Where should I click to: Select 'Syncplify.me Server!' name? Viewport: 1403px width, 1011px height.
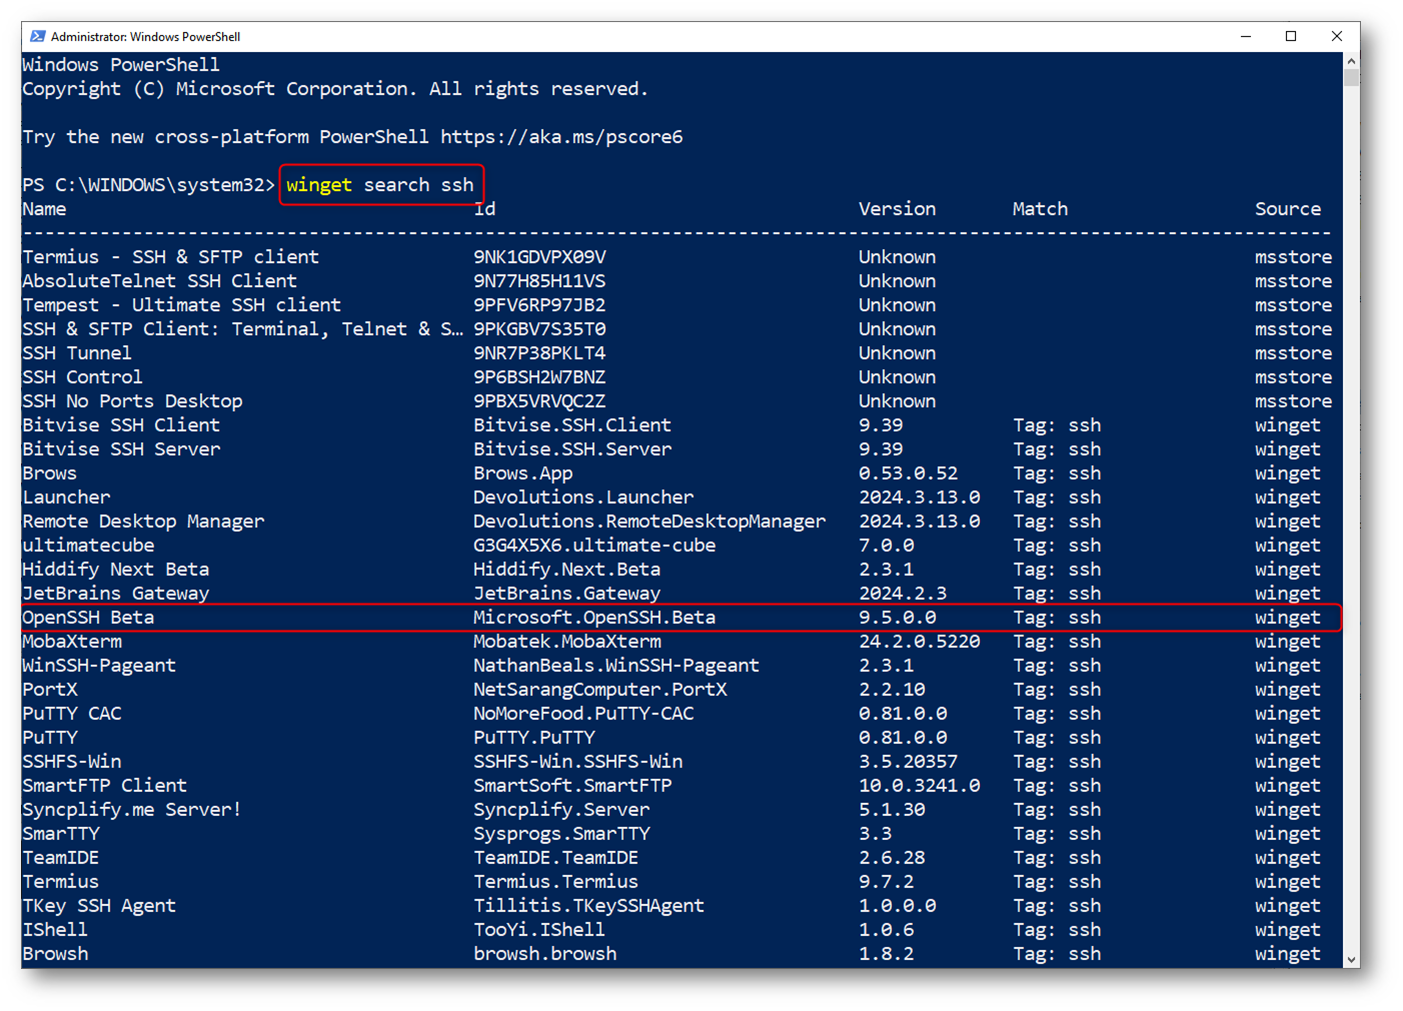[132, 809]
